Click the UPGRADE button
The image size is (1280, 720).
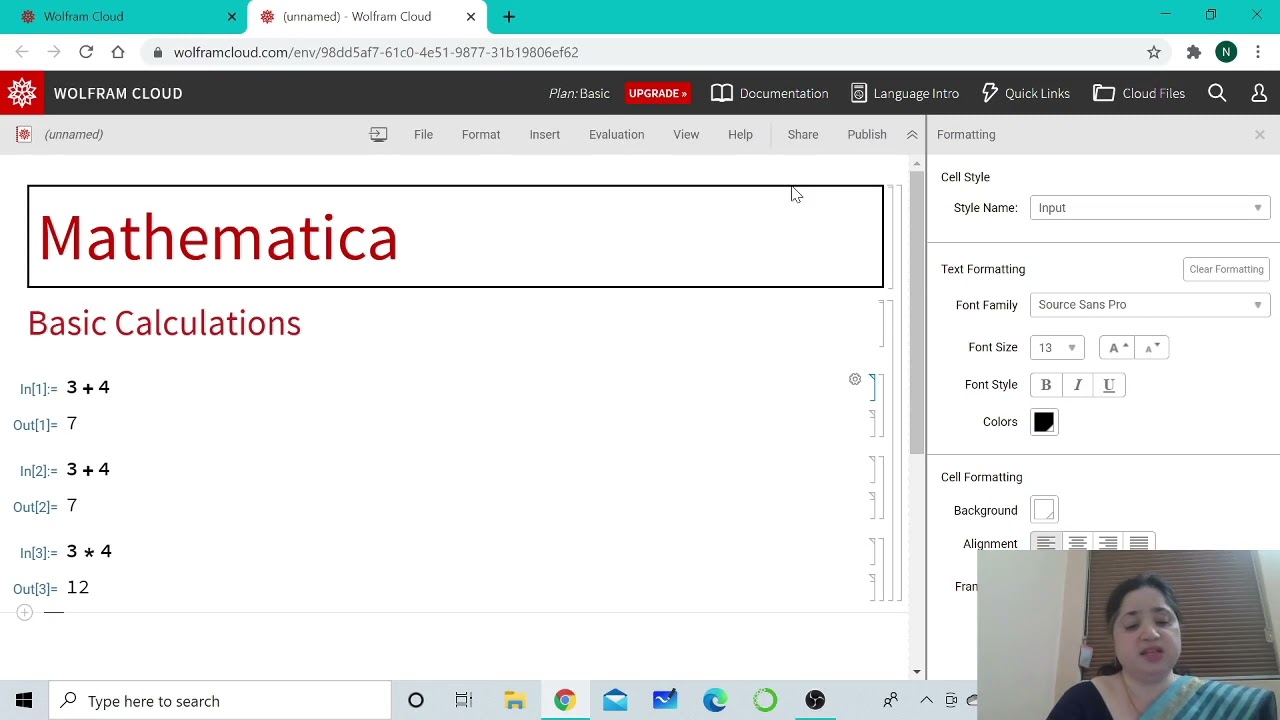click(658, 93)
